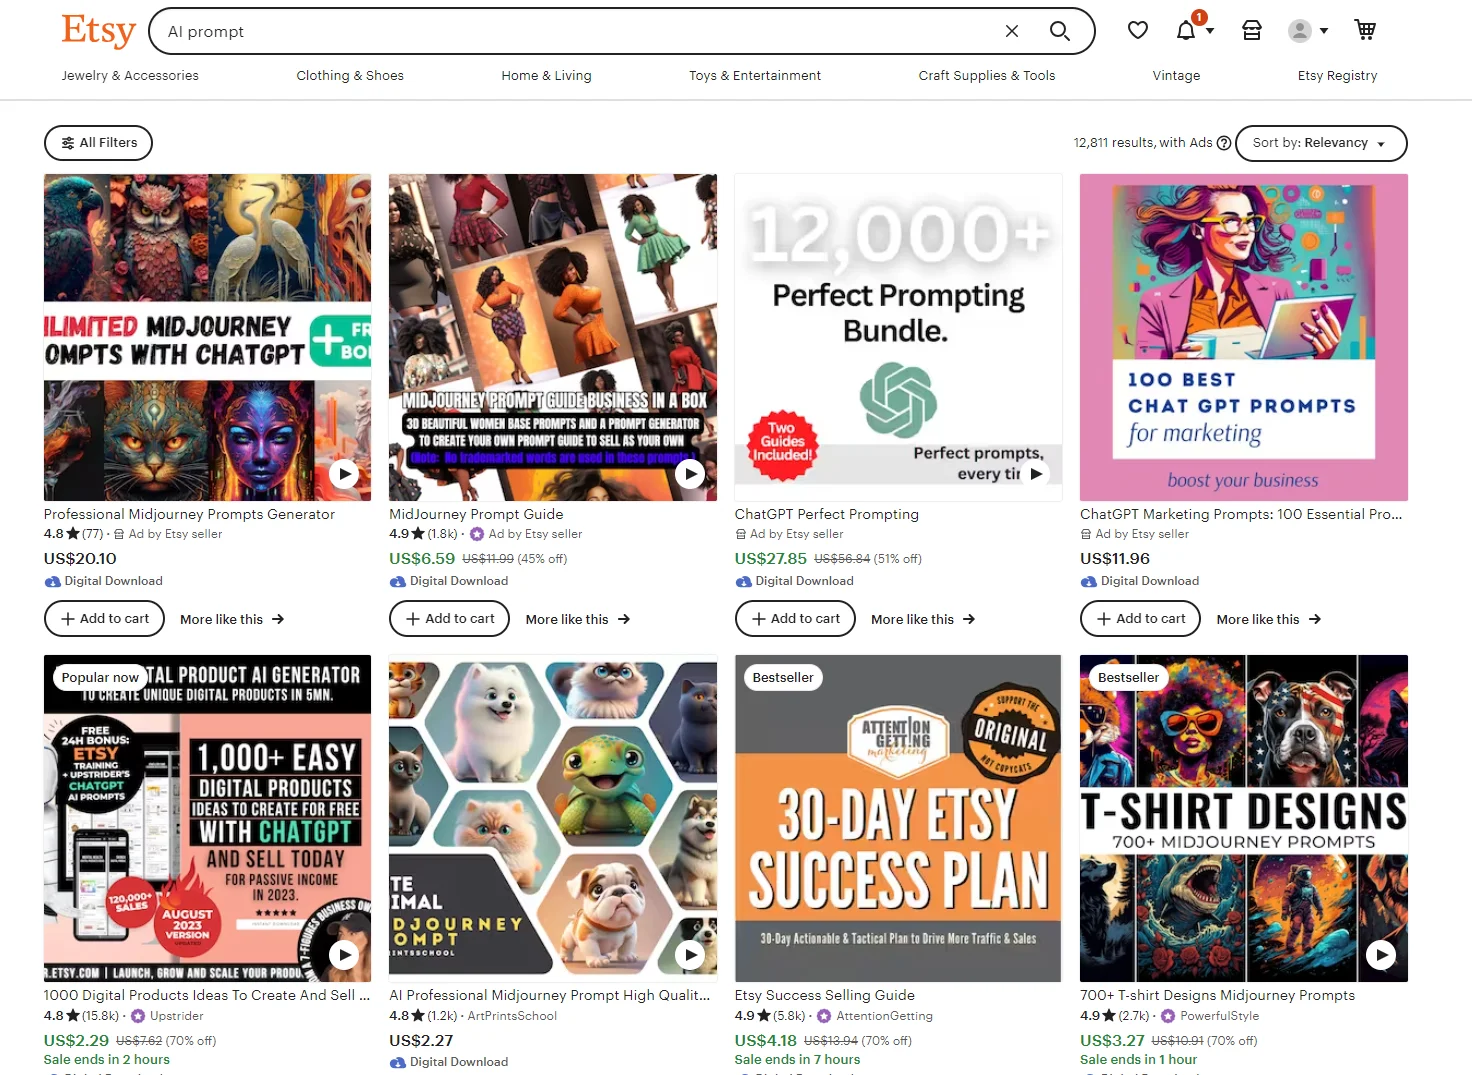The width and height of the screenshot is (1472, 1075).
Task: Play the 1000 Digital Products Ideas video
Action: (344, 955)
